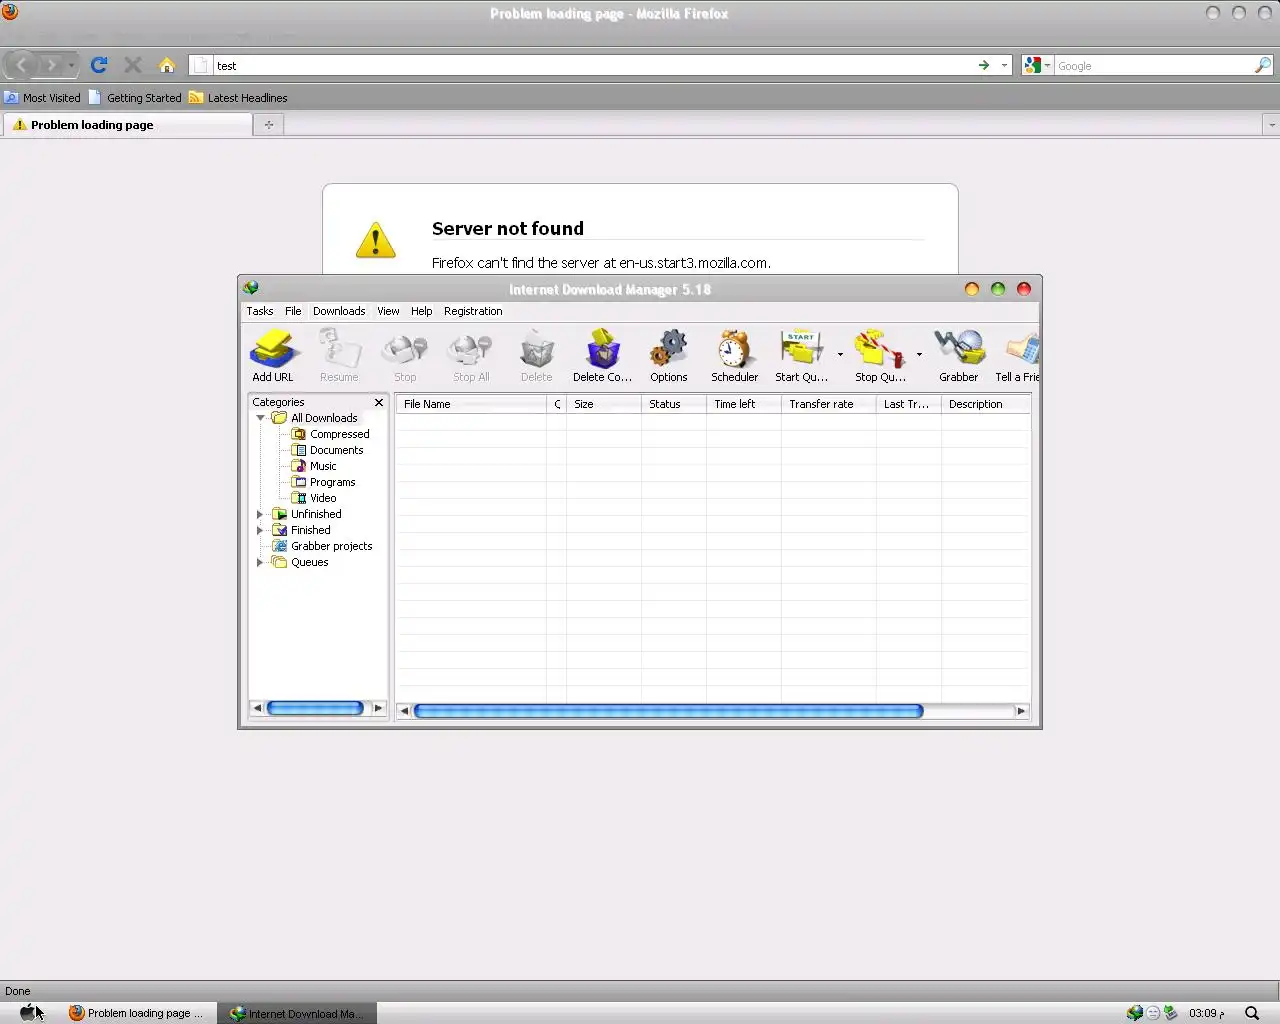Sort by Status column header
The width and height of the screenshot is (1280, 1024).
tap(674, 404)
